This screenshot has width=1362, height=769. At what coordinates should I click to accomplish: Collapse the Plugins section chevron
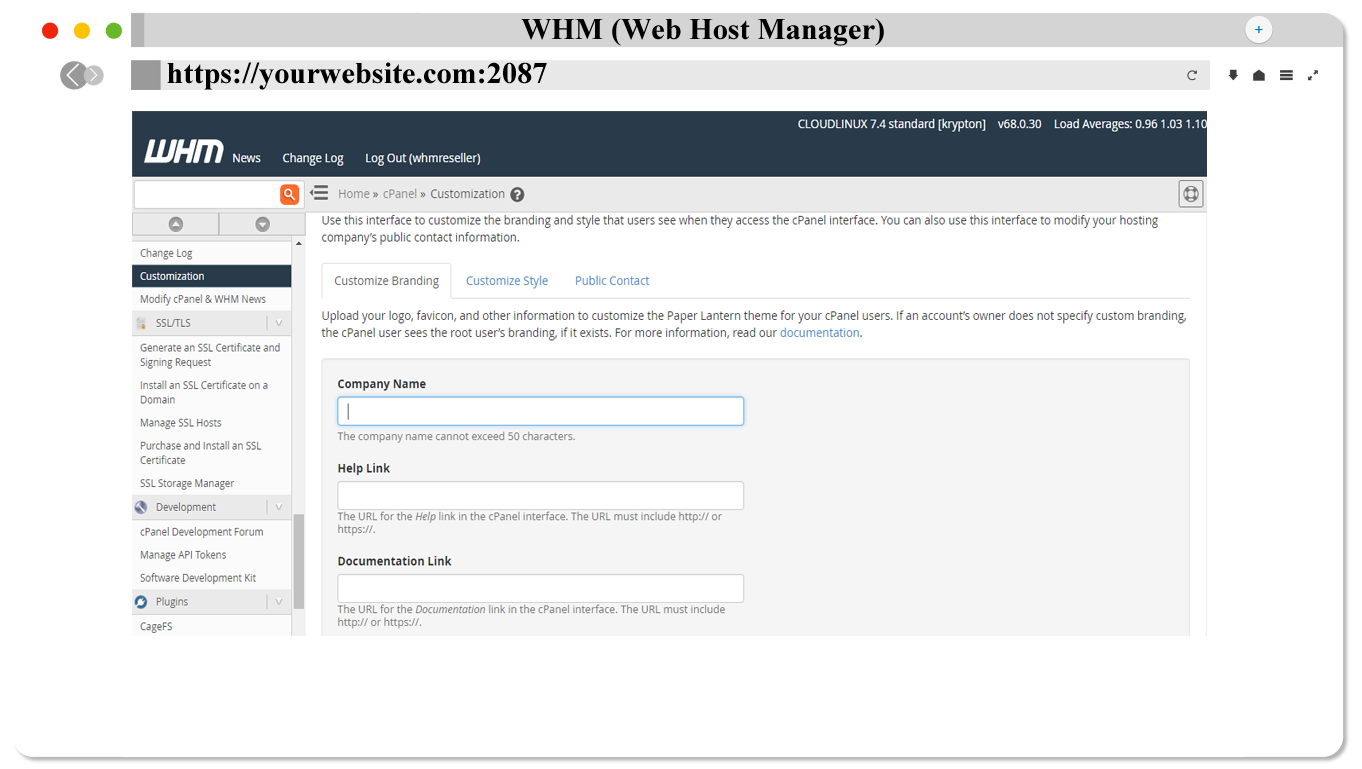pos(279,602)
